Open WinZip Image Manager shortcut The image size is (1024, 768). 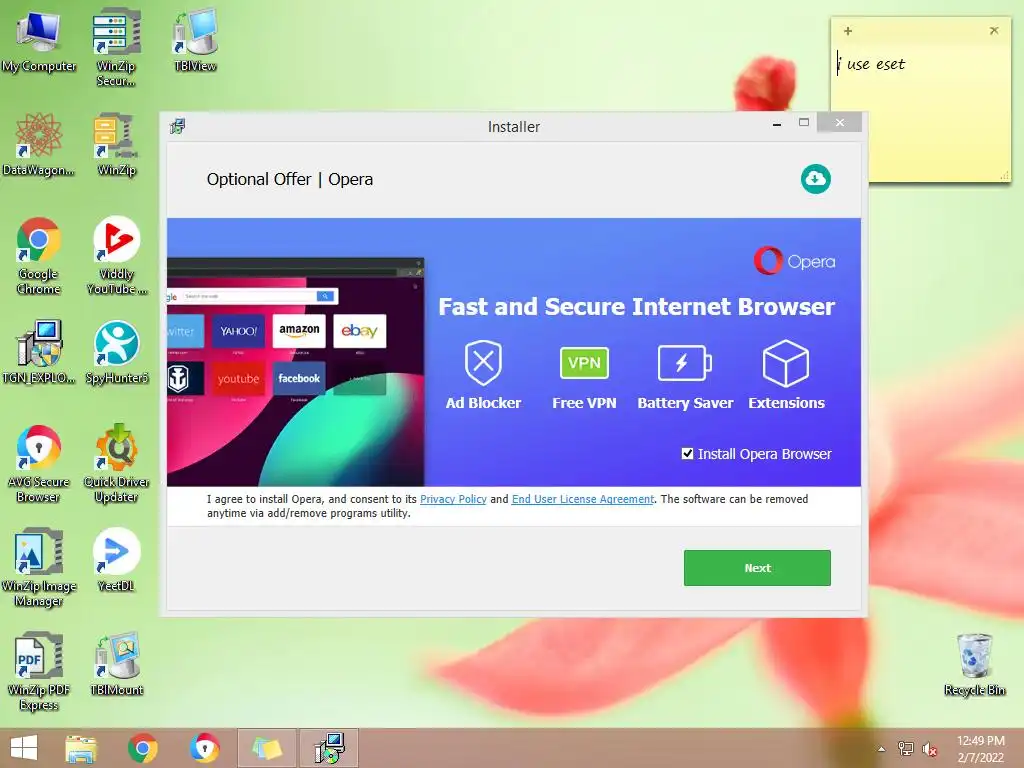39,568
